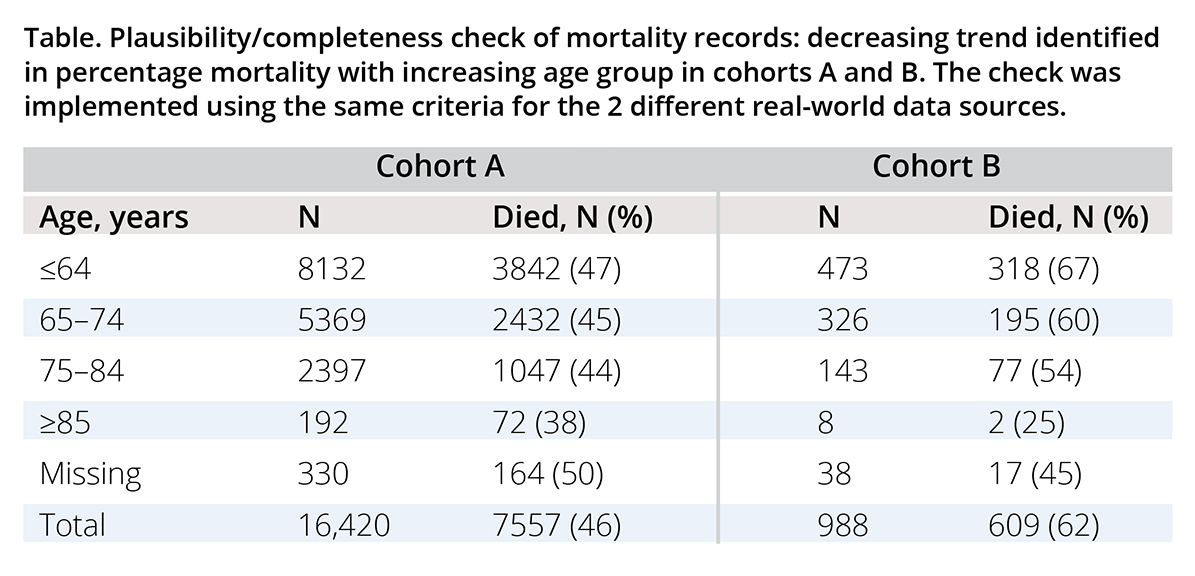Image resolution: width=1195 pixels, height=576 pixels.
Task: Select the Missing row label
Action: pyautogui.click(x=90, y=473)
